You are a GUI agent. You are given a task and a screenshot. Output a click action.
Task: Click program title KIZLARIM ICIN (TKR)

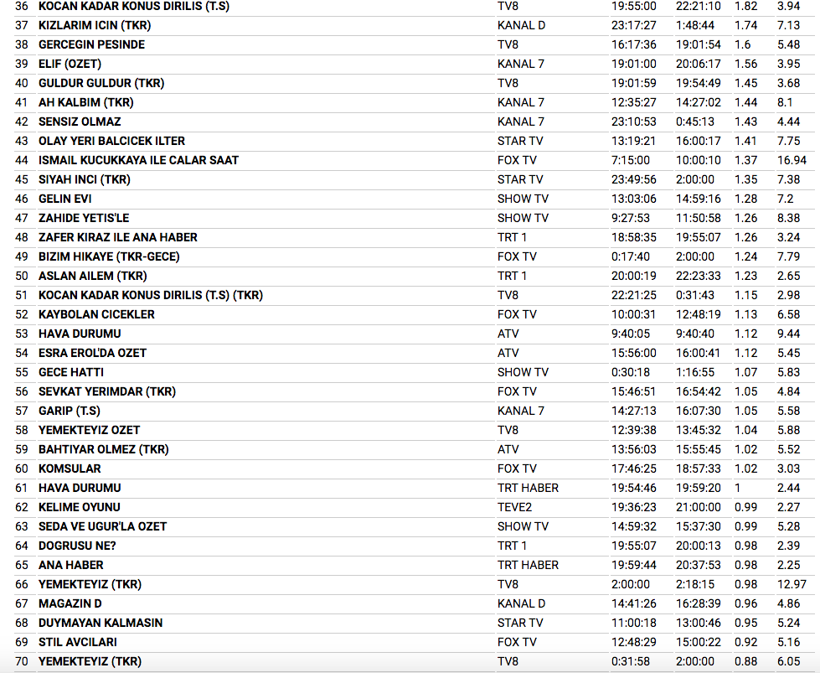pyautogui.click(x=95, y=25)
